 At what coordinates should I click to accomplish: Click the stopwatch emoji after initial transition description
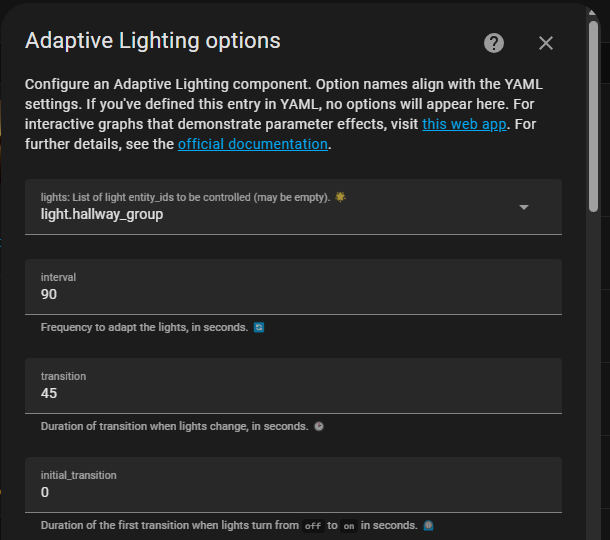coord(428,525)
